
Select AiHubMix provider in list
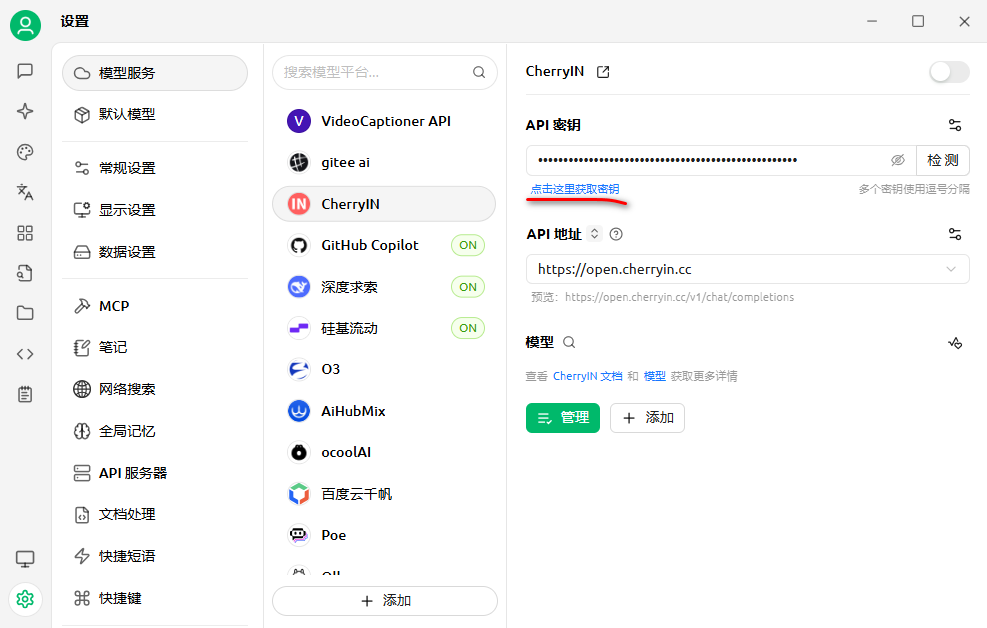[x=384, y=411]
